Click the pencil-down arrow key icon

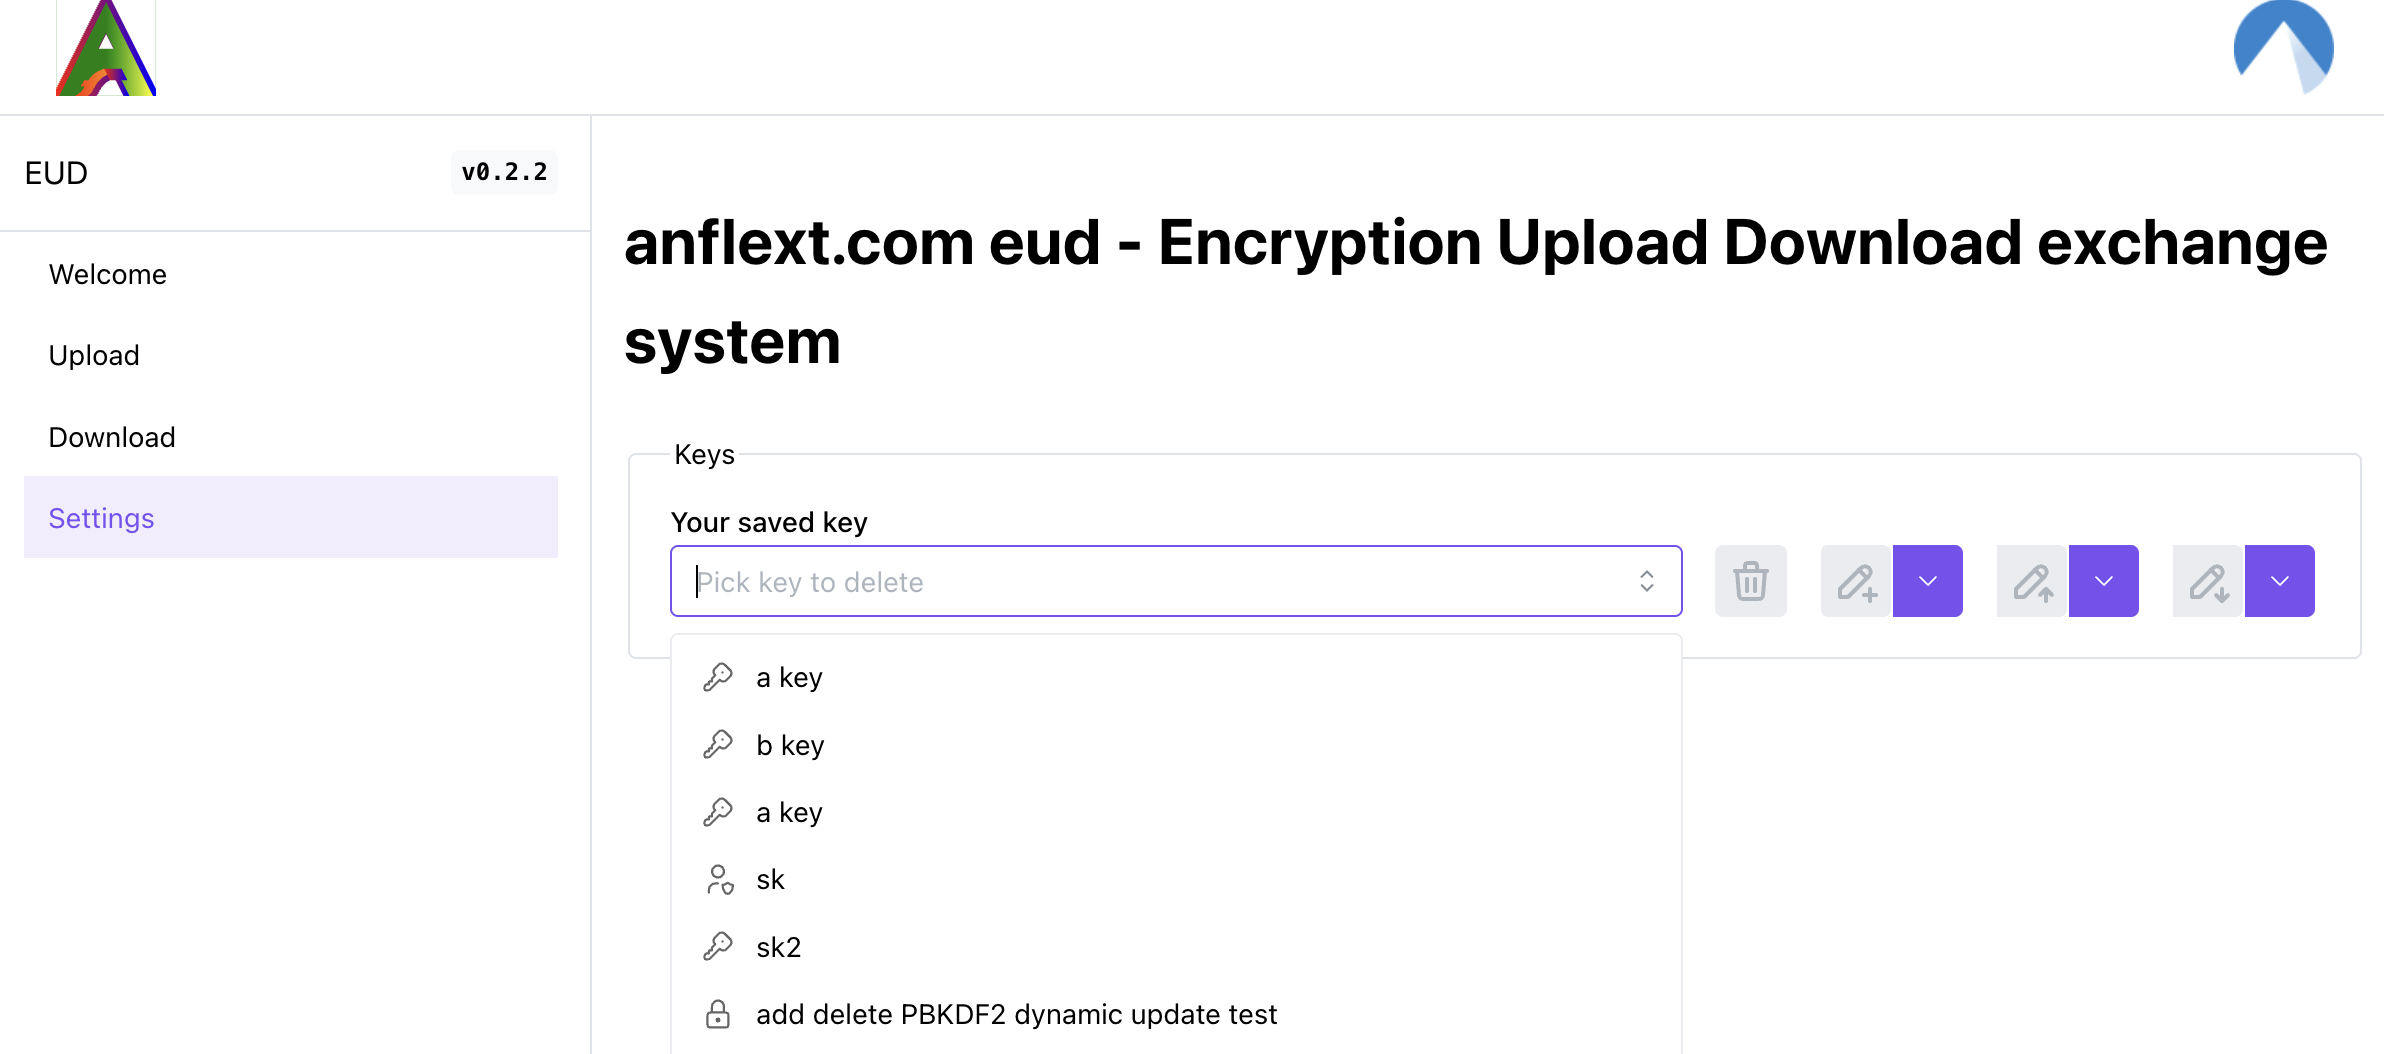(x=2208, y=581)
